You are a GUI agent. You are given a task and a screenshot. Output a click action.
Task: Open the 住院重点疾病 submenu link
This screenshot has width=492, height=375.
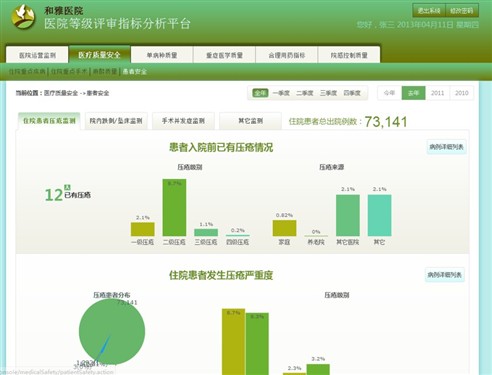[x=27, y=71]
